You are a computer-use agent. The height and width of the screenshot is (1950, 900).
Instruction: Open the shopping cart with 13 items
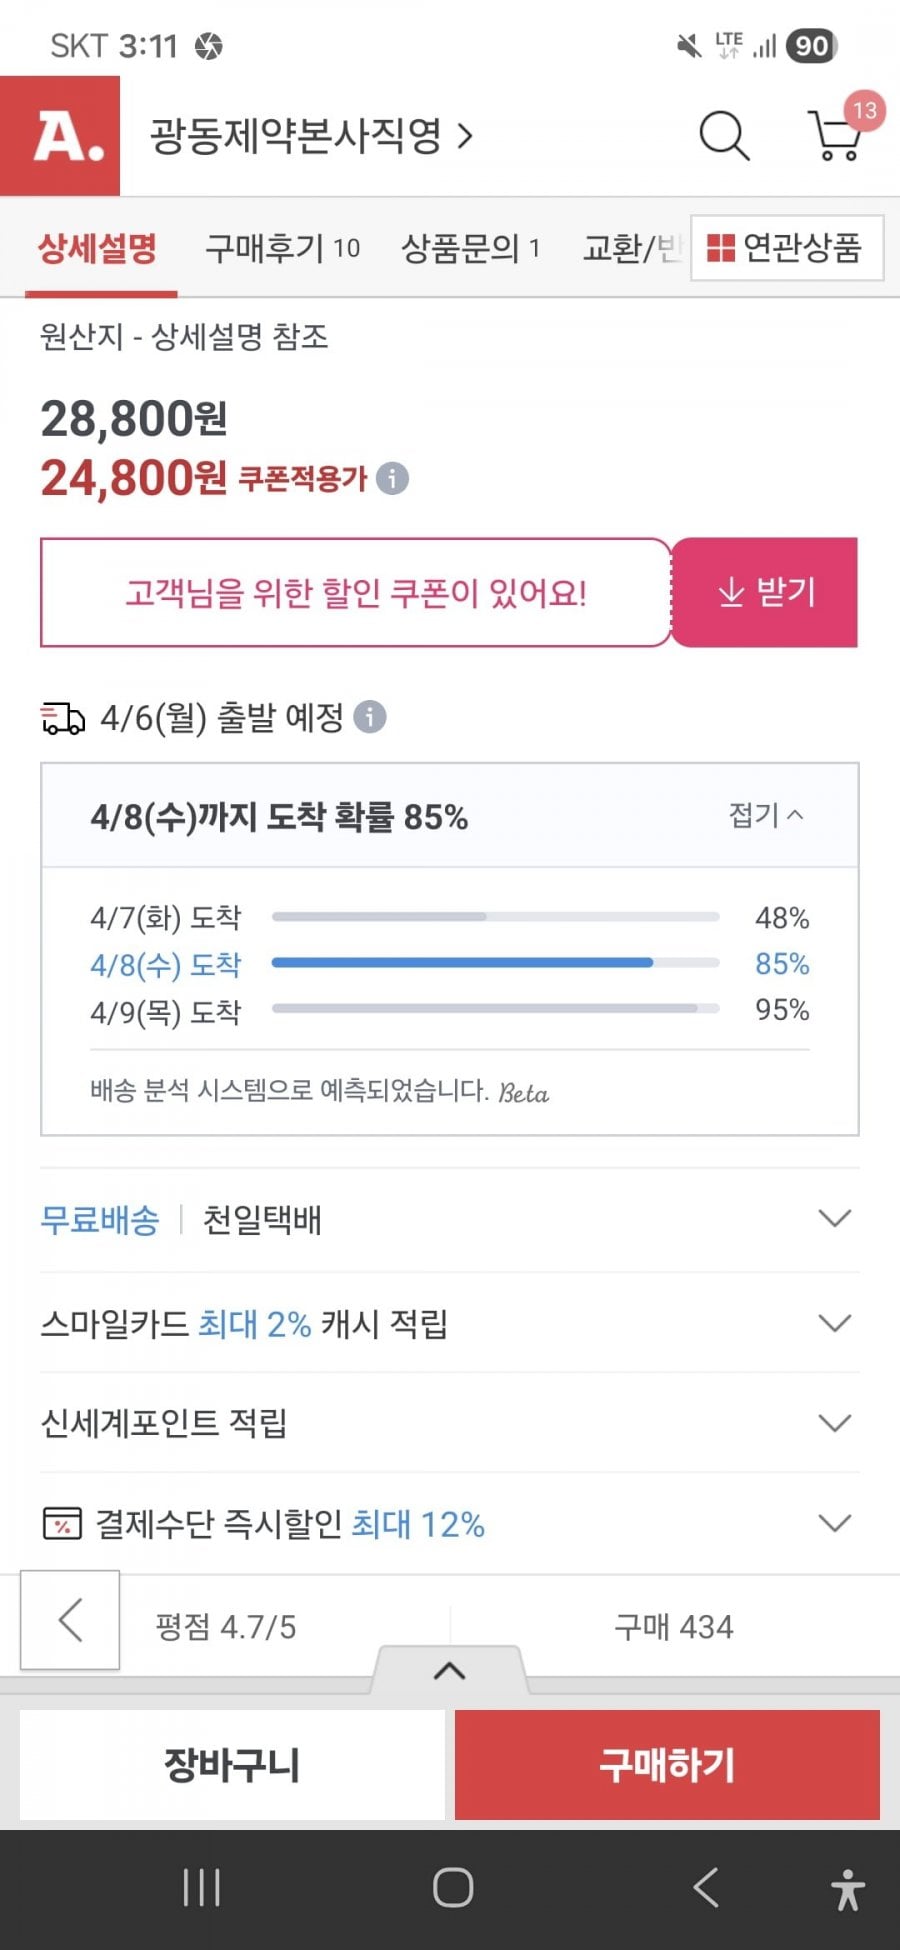[836, 135]
